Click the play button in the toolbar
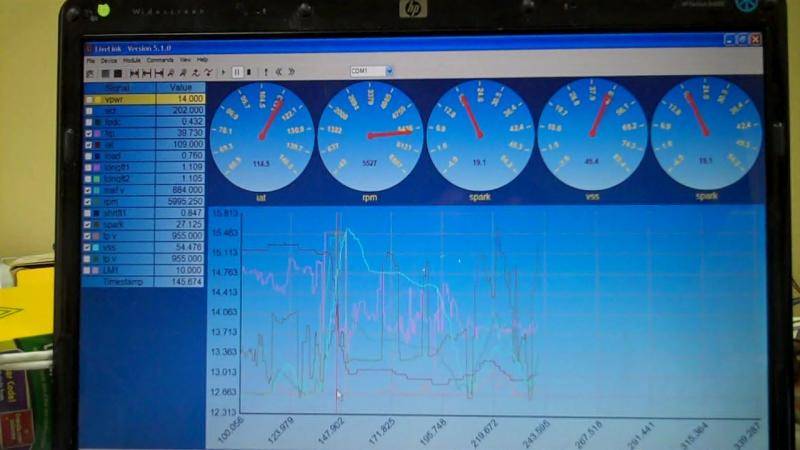The height and width of the screenshot is (450, 800). point(223,72)
